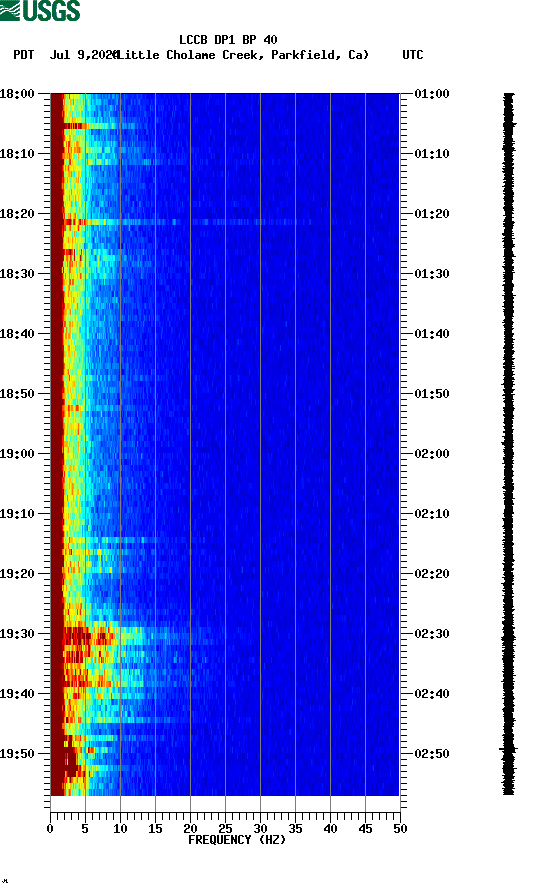This screenshot has width=552, height=892.
Task: Click the 18:00 PDT time label
Action: (x=17, y=94)
